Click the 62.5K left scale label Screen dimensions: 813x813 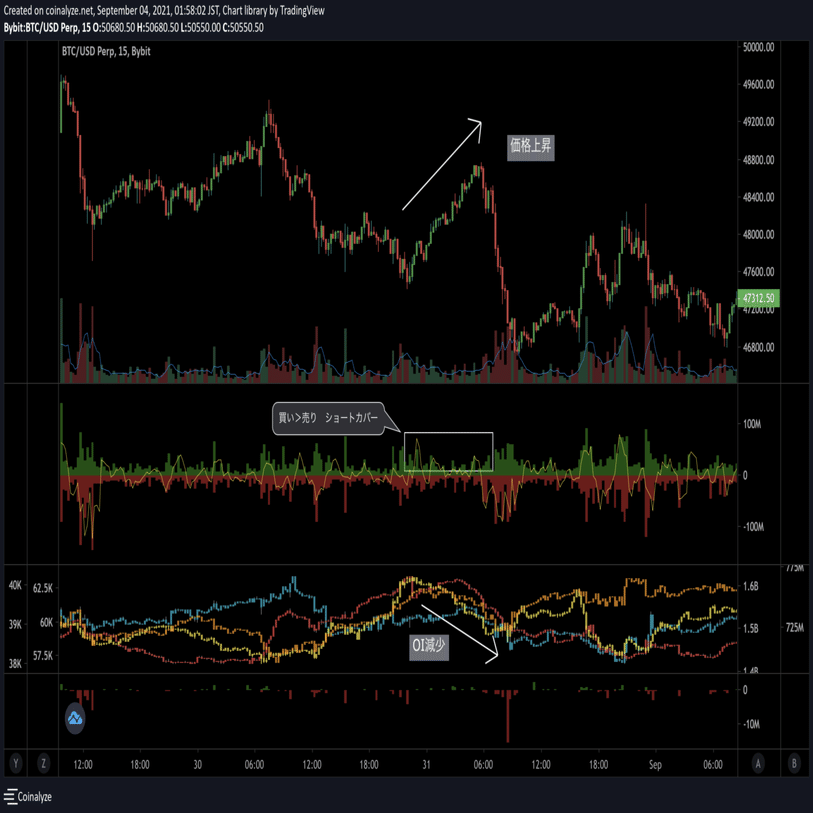(x=43, y=588)
